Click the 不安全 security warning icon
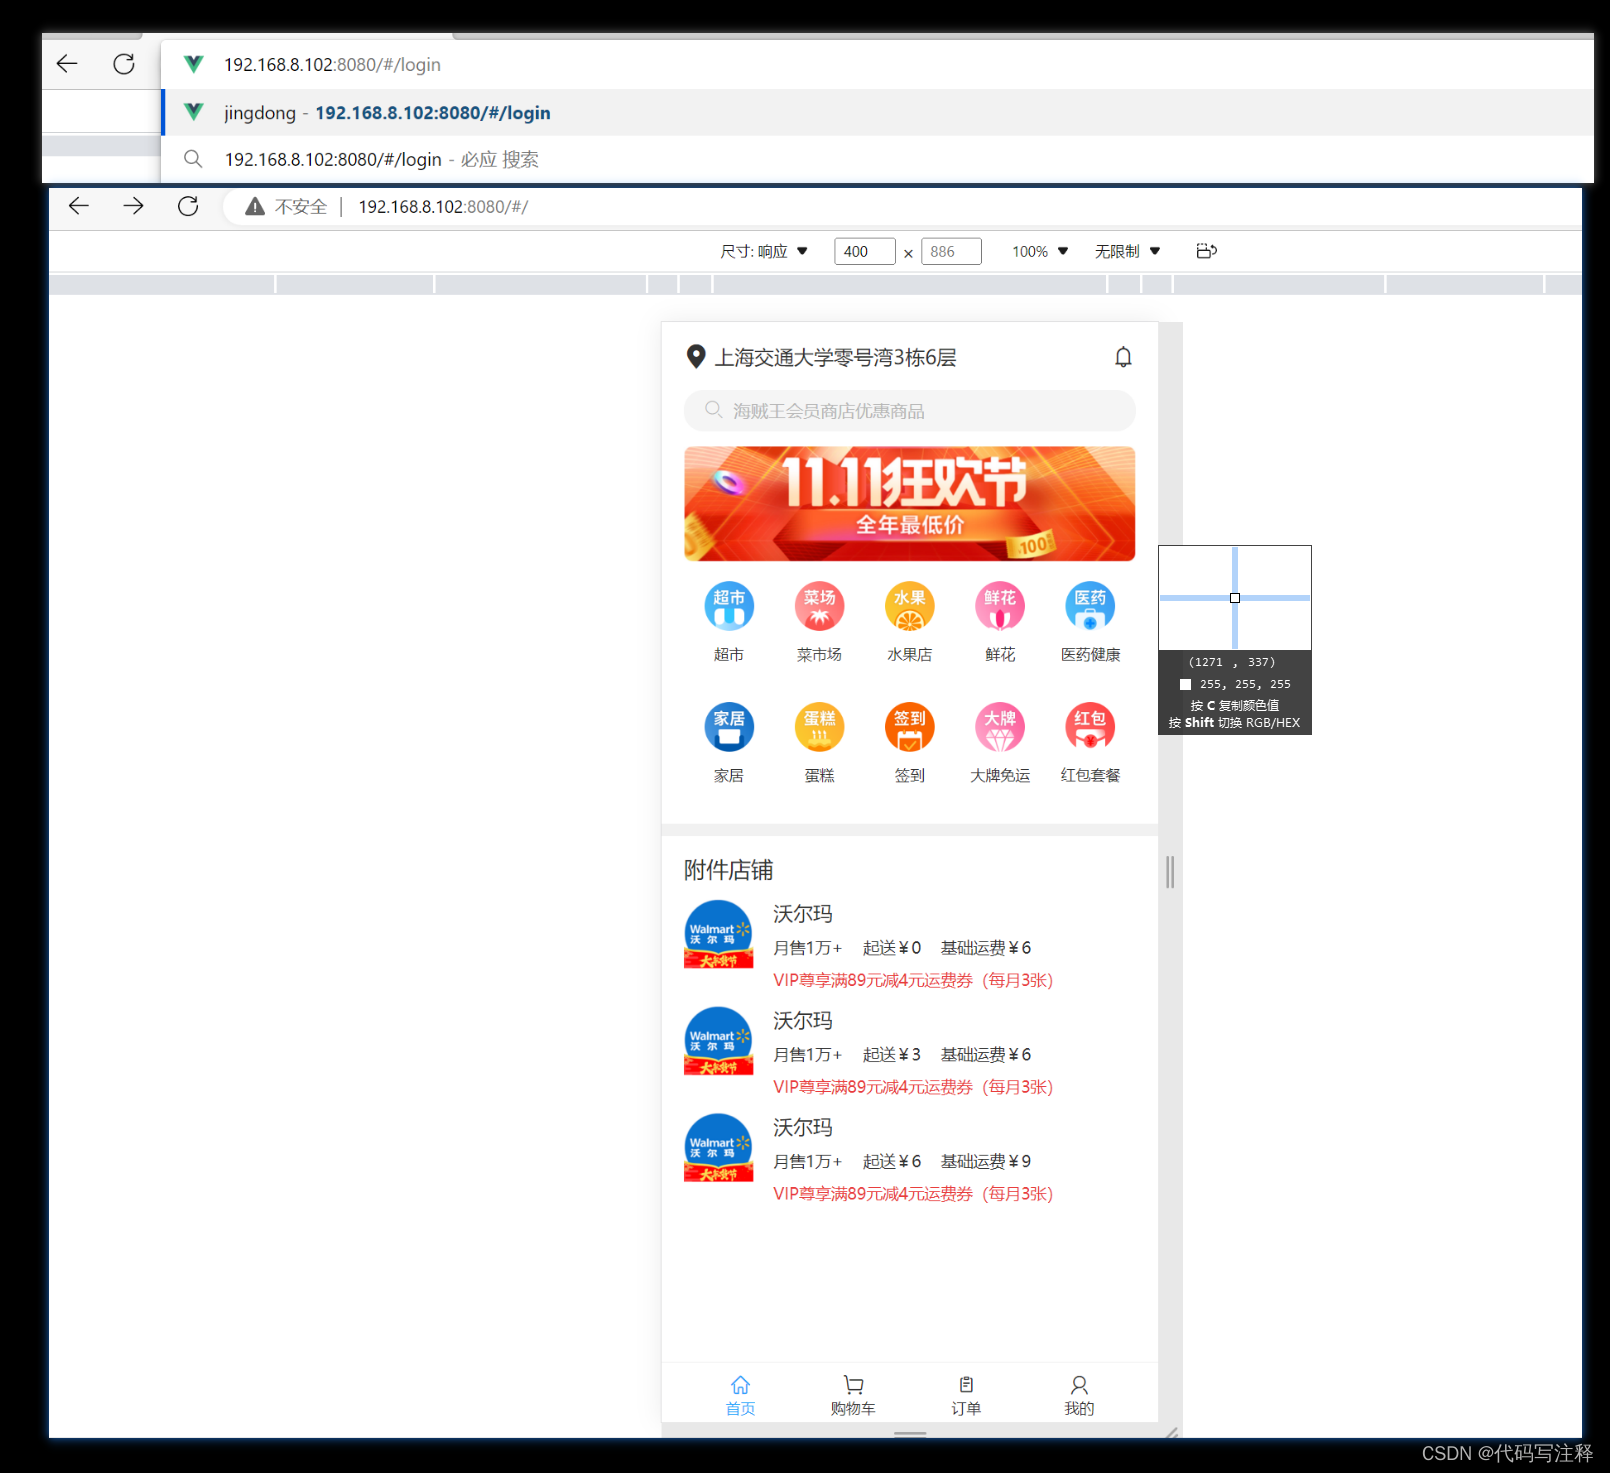1610x1473 pixels. tap(255, 207)
